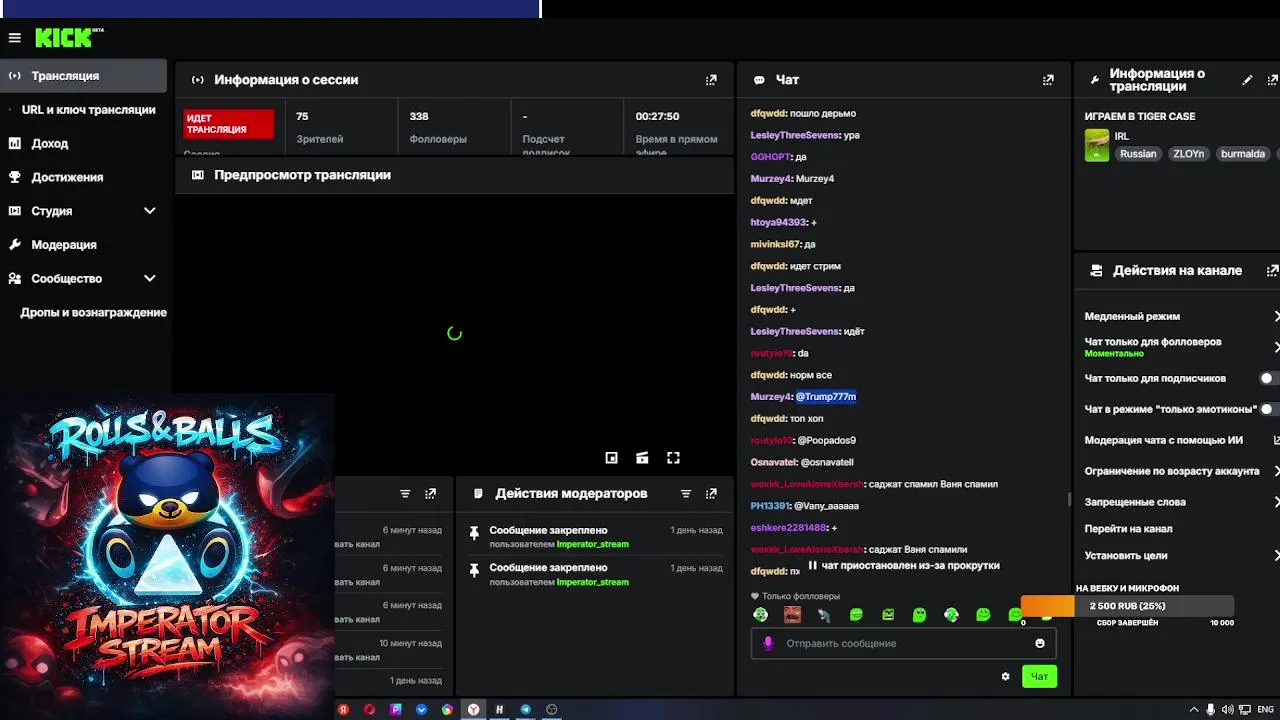Open Yandex Browser in the taskbar
1280x720 pixels.
tap(473, 709)
